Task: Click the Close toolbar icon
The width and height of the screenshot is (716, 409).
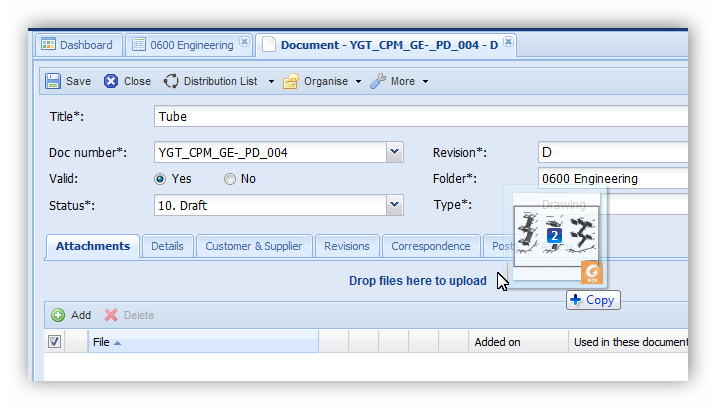Action: [x=111, y=81]
